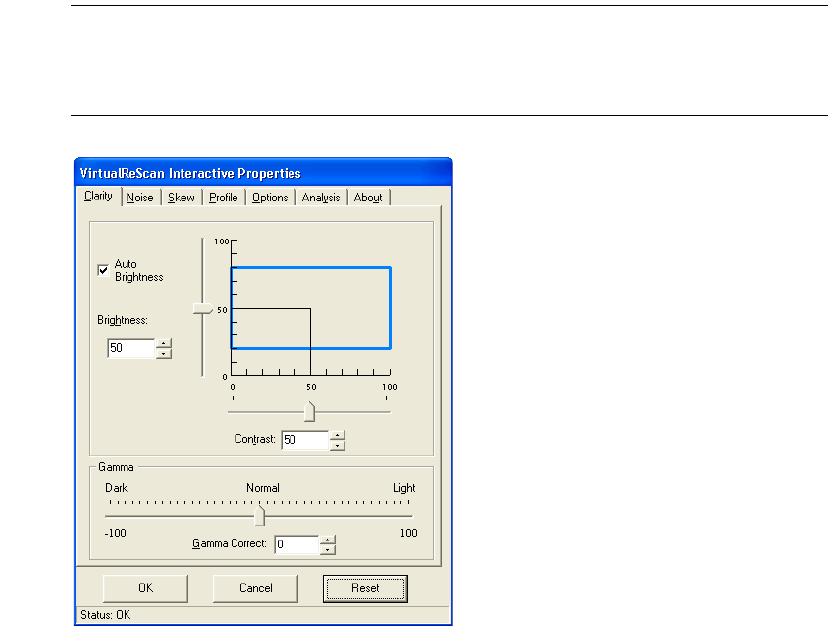The width and height of the screenshot is (828, 626).
Task: Increase Contrast with the up arrow
Action: (x=337, y=435)
